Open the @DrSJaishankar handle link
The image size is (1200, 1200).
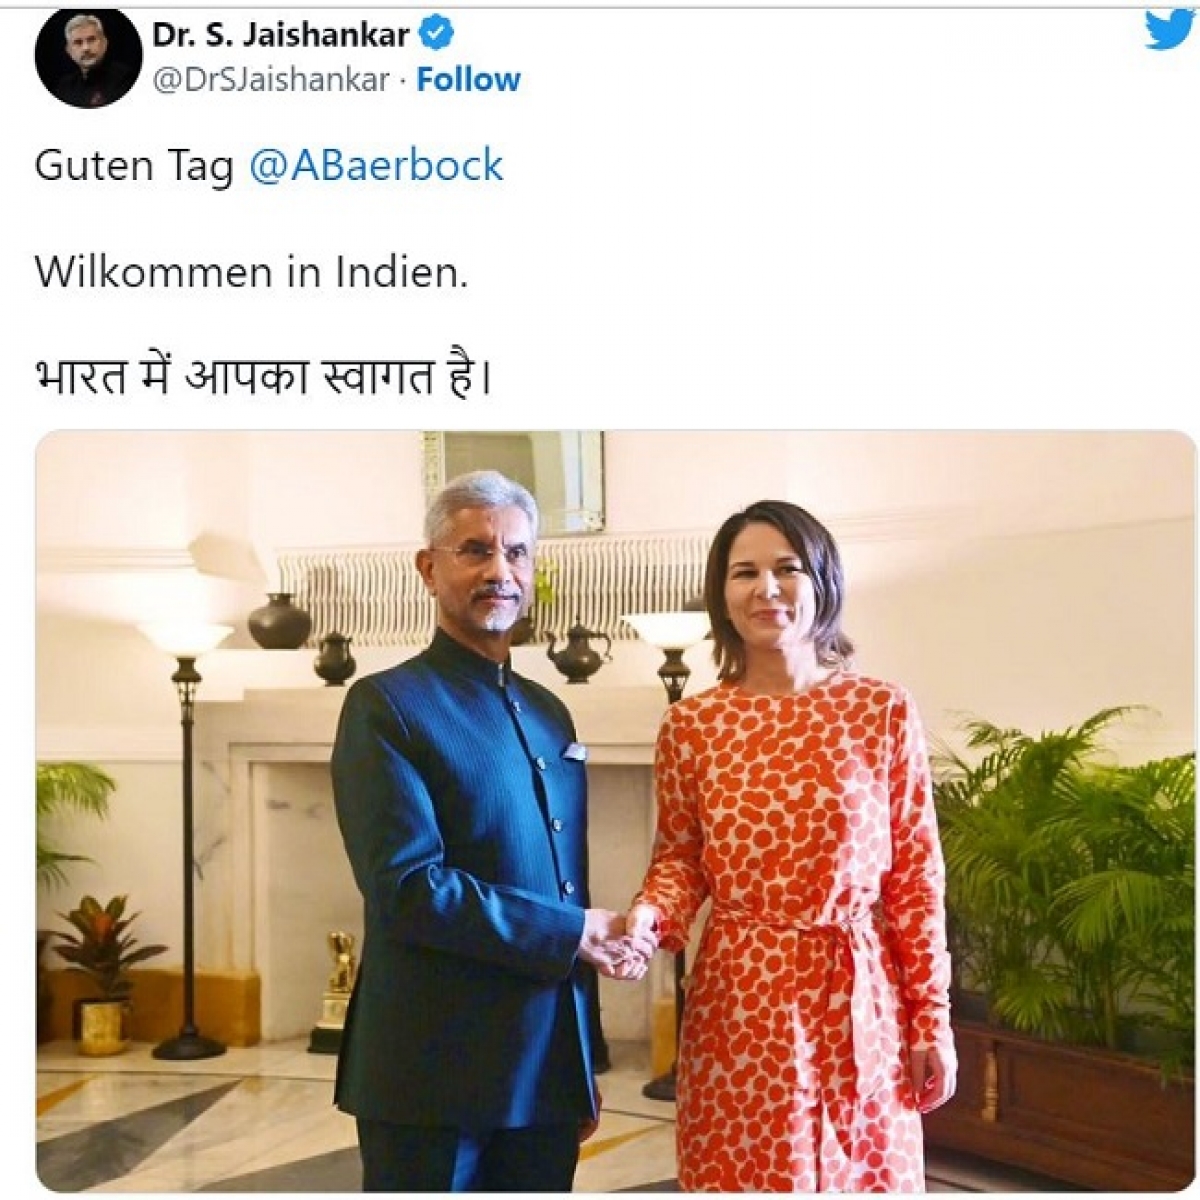click(x=269, y=80)
